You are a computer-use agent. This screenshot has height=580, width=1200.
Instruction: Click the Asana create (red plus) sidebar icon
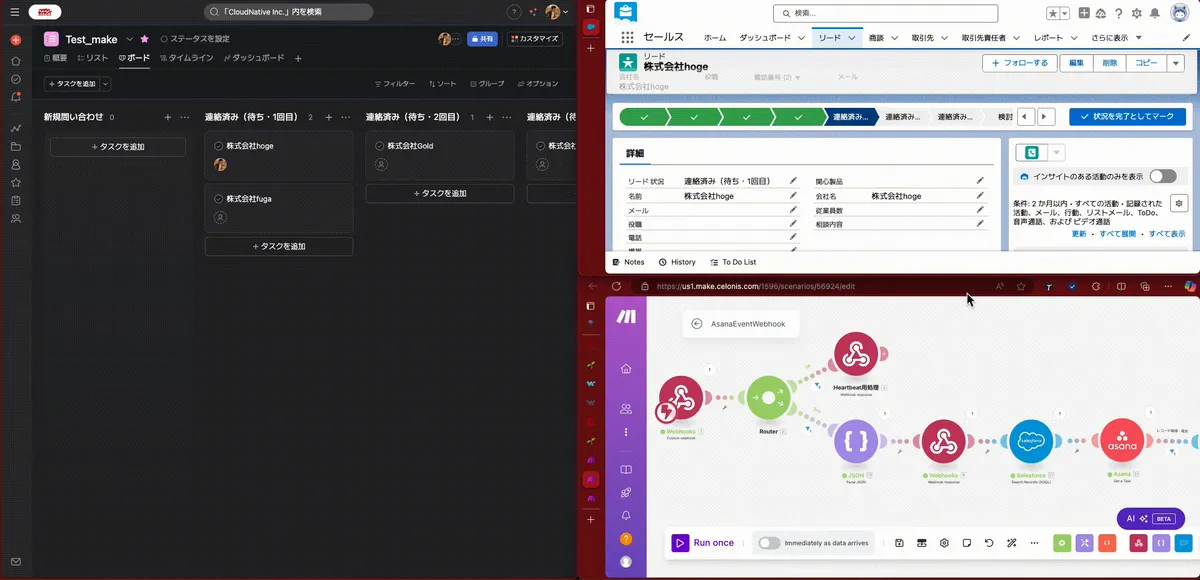pos(16,40)
